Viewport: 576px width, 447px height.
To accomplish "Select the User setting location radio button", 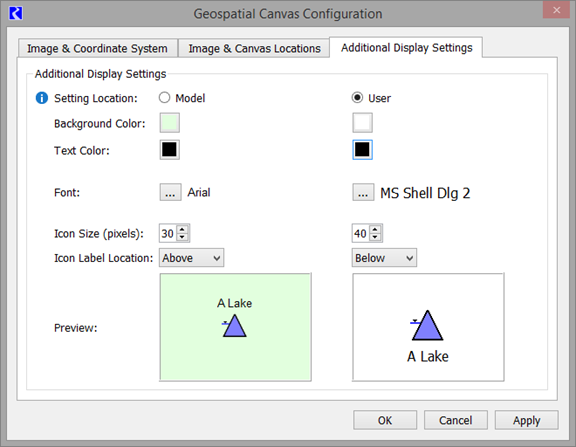I will tap(357, 98).
